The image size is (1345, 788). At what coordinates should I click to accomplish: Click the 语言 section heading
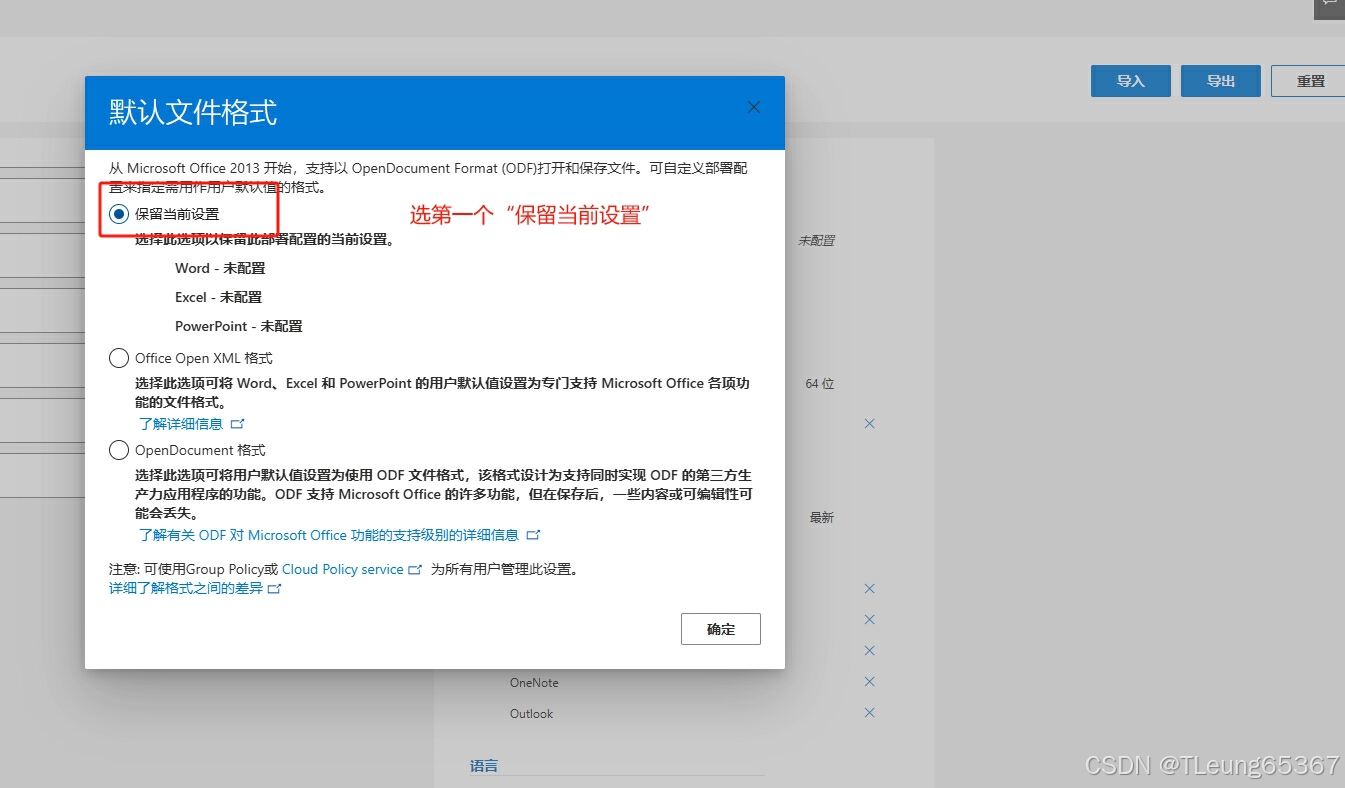(484, 766)
